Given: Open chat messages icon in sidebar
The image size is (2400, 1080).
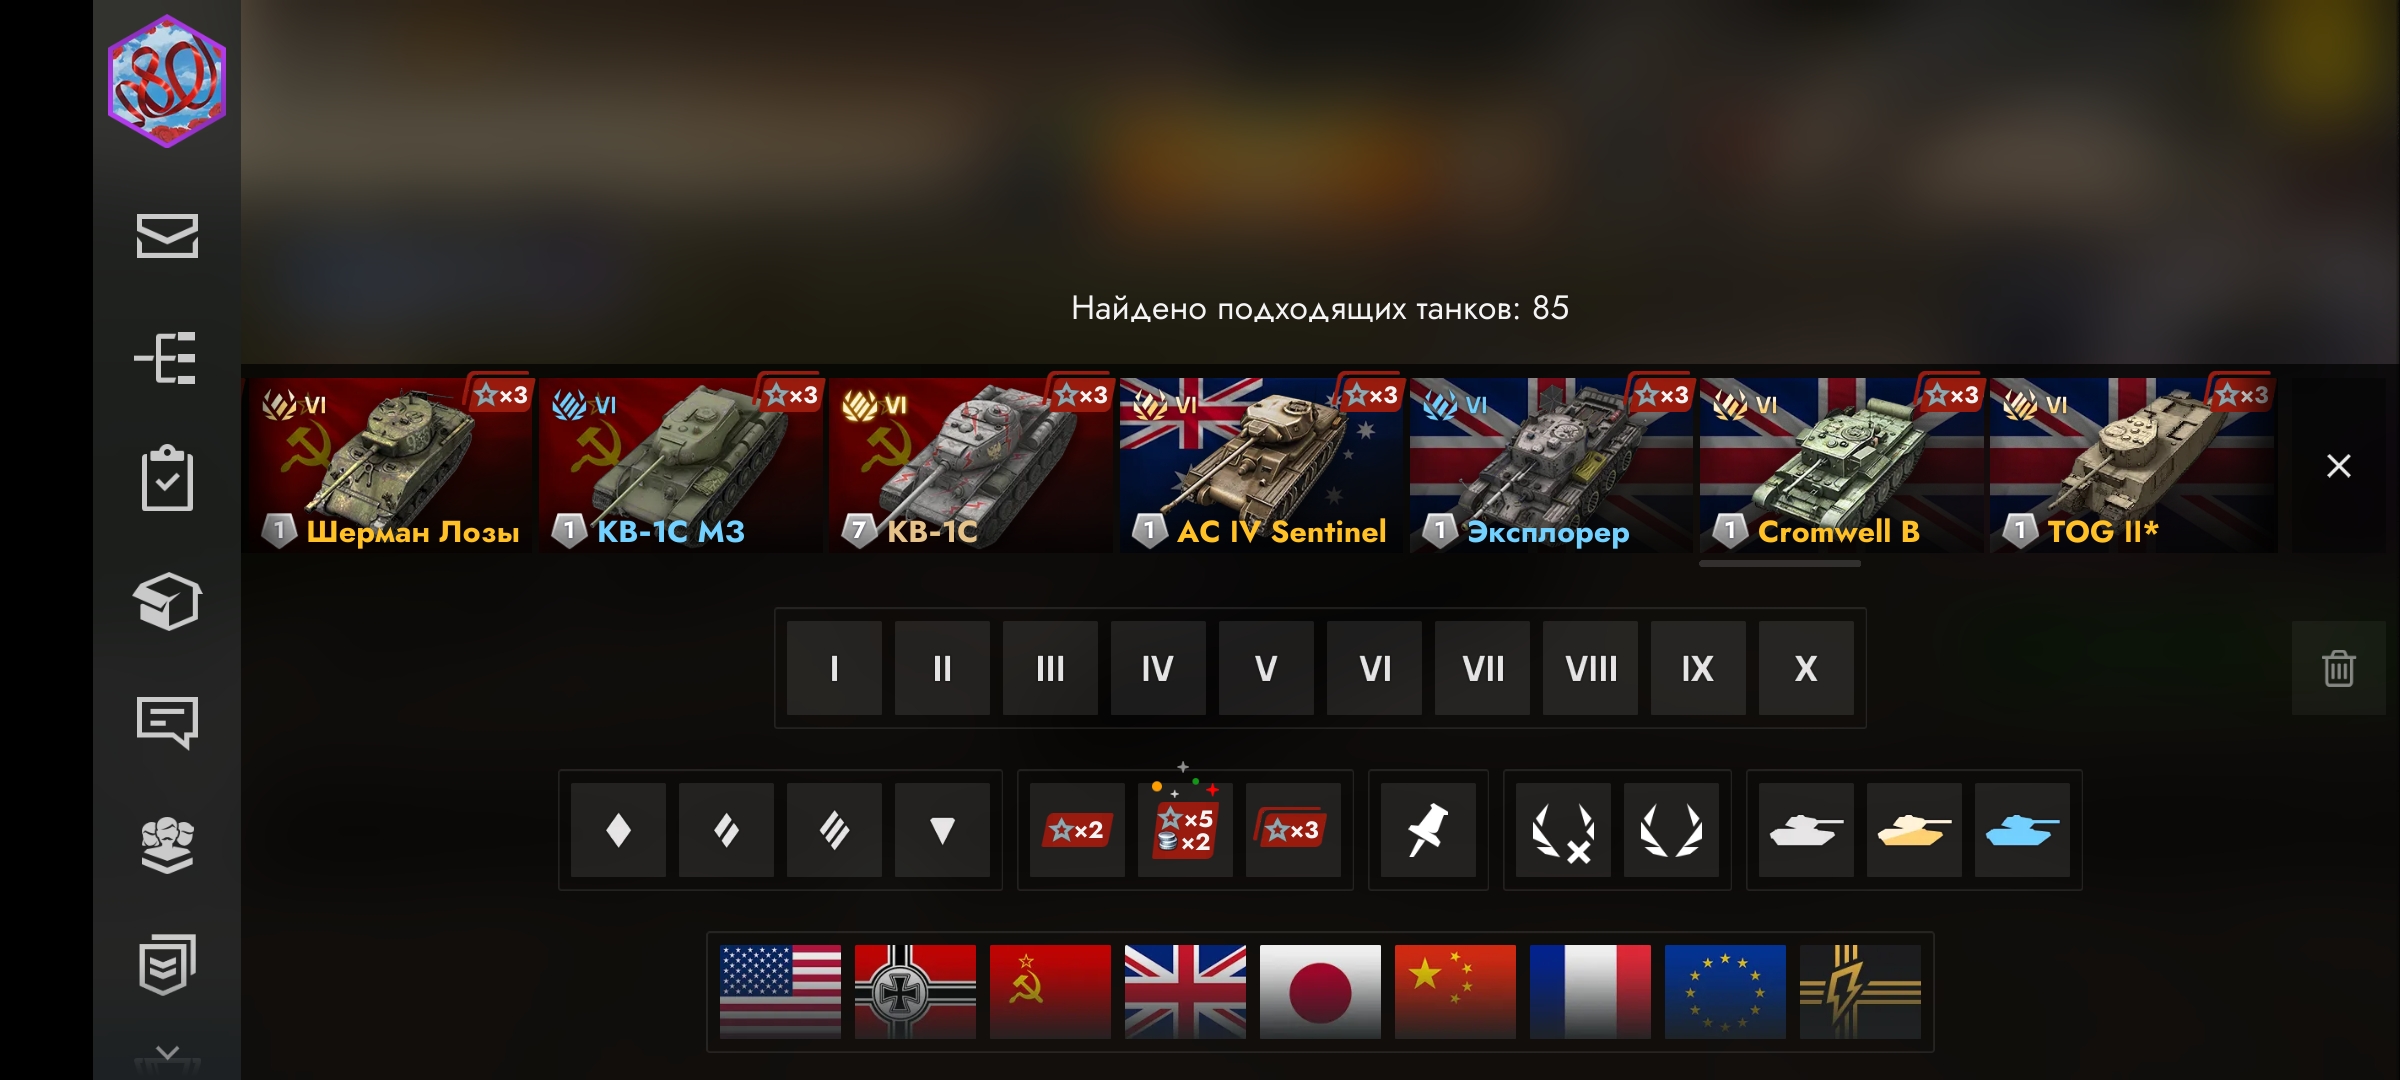Looking at the screenshot, I should (167, 722).
